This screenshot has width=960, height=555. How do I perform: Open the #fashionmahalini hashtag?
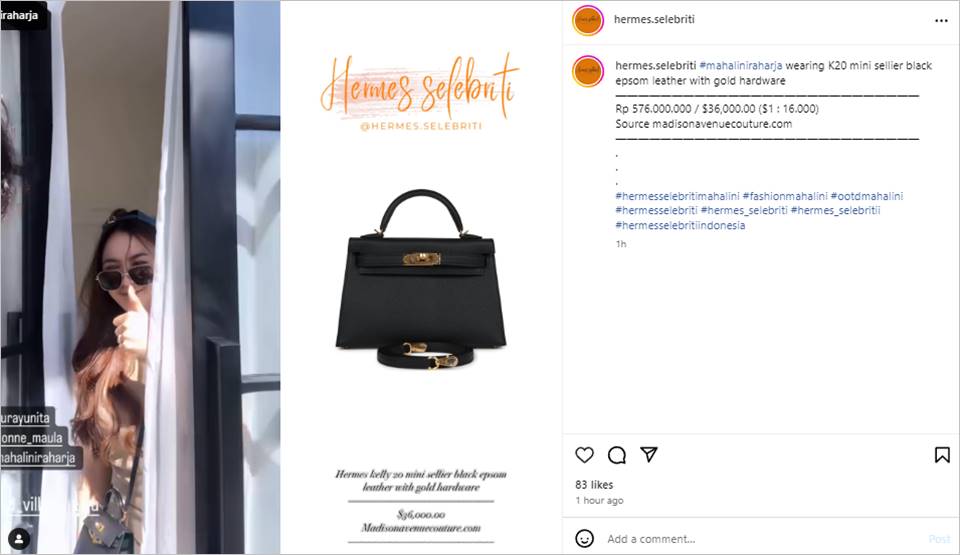(784, 196)
